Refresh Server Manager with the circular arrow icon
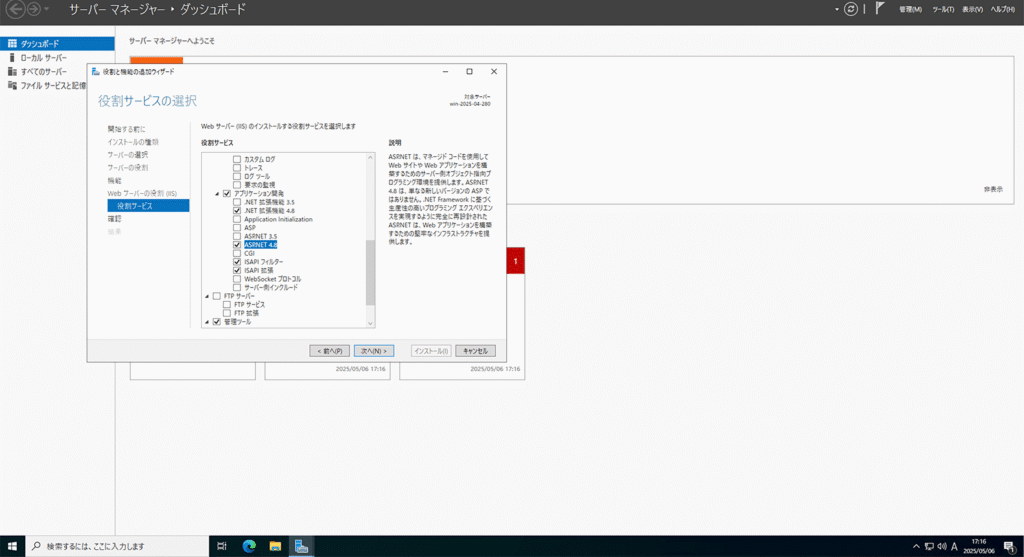Image resolution: width=1024 pixels, height=557 pixels. (x=850, y=9)
